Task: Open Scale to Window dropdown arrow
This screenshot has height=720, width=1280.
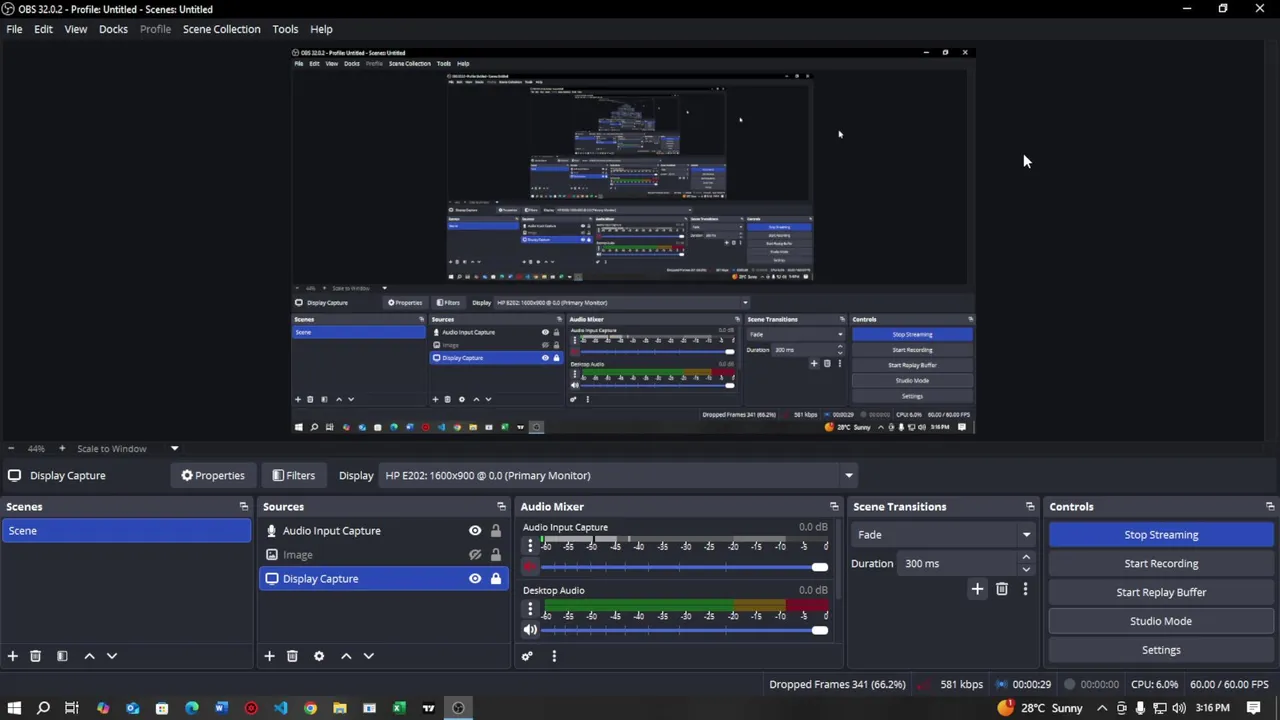Action: tap(174, 448)
